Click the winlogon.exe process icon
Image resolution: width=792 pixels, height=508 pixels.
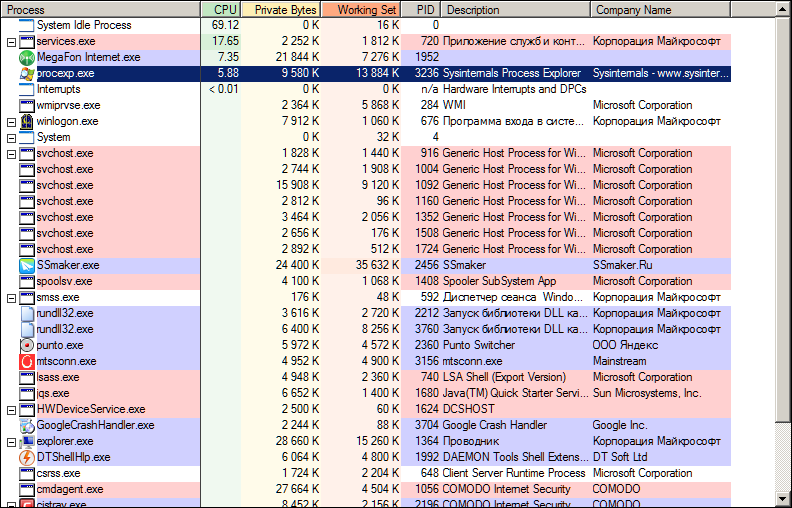[x=27, y=121]
